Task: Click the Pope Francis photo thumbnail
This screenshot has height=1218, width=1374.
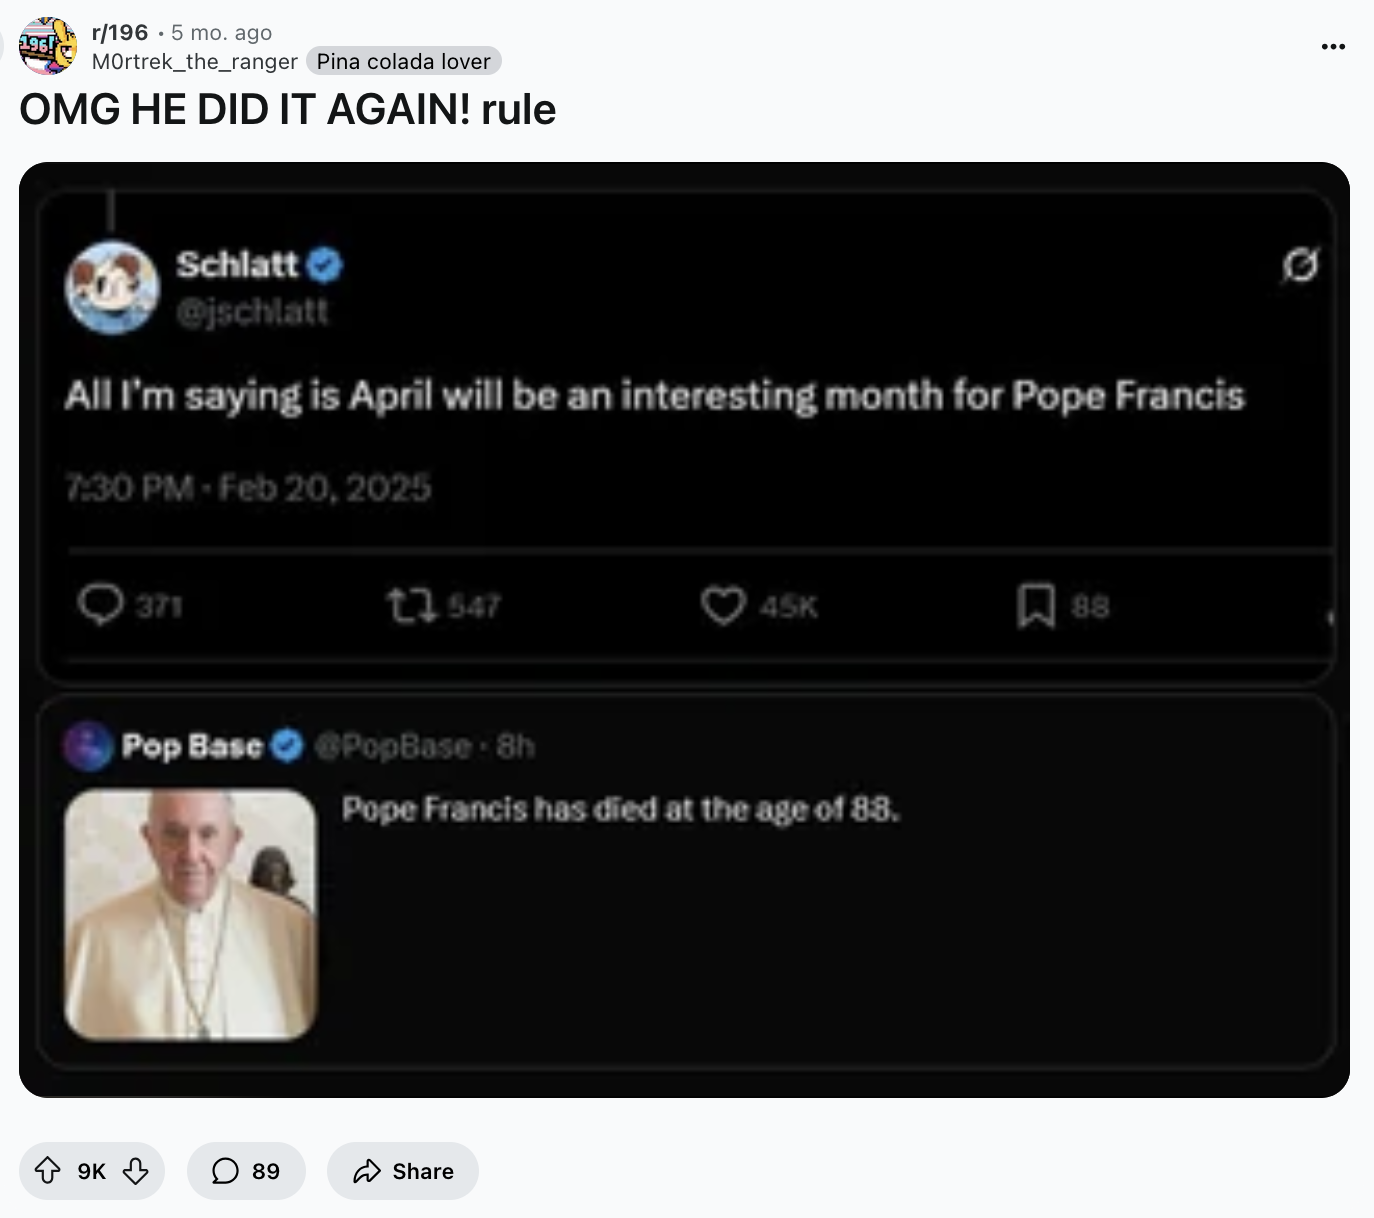Action: 191,914
